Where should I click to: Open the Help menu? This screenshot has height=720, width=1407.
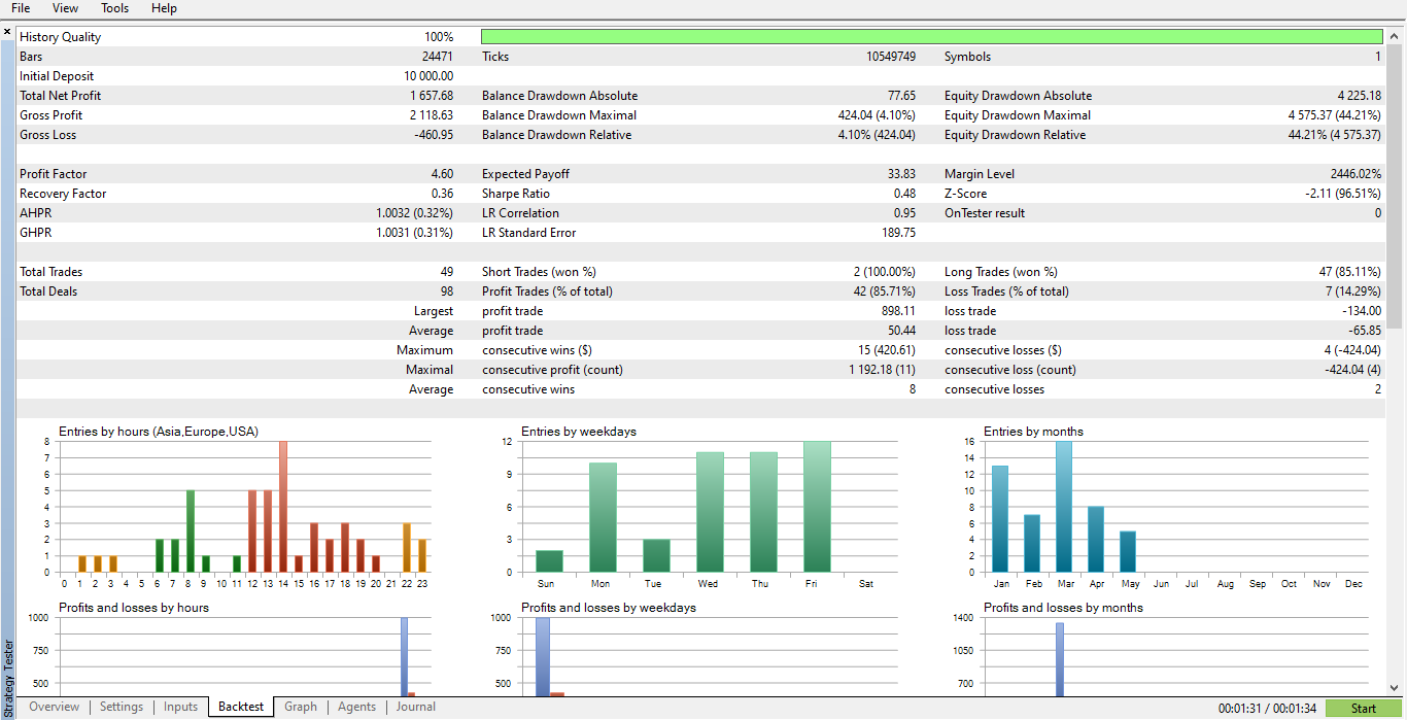pyautogui.click(x=164, y=8)
